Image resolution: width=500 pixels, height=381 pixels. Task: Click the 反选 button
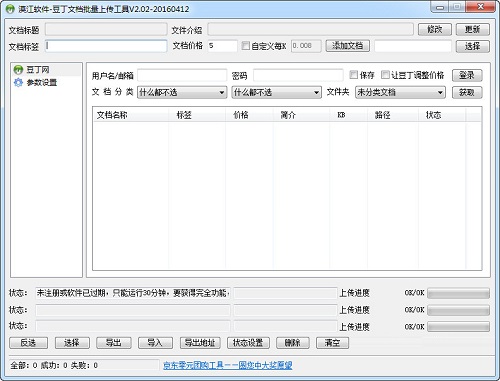[28, 343]
